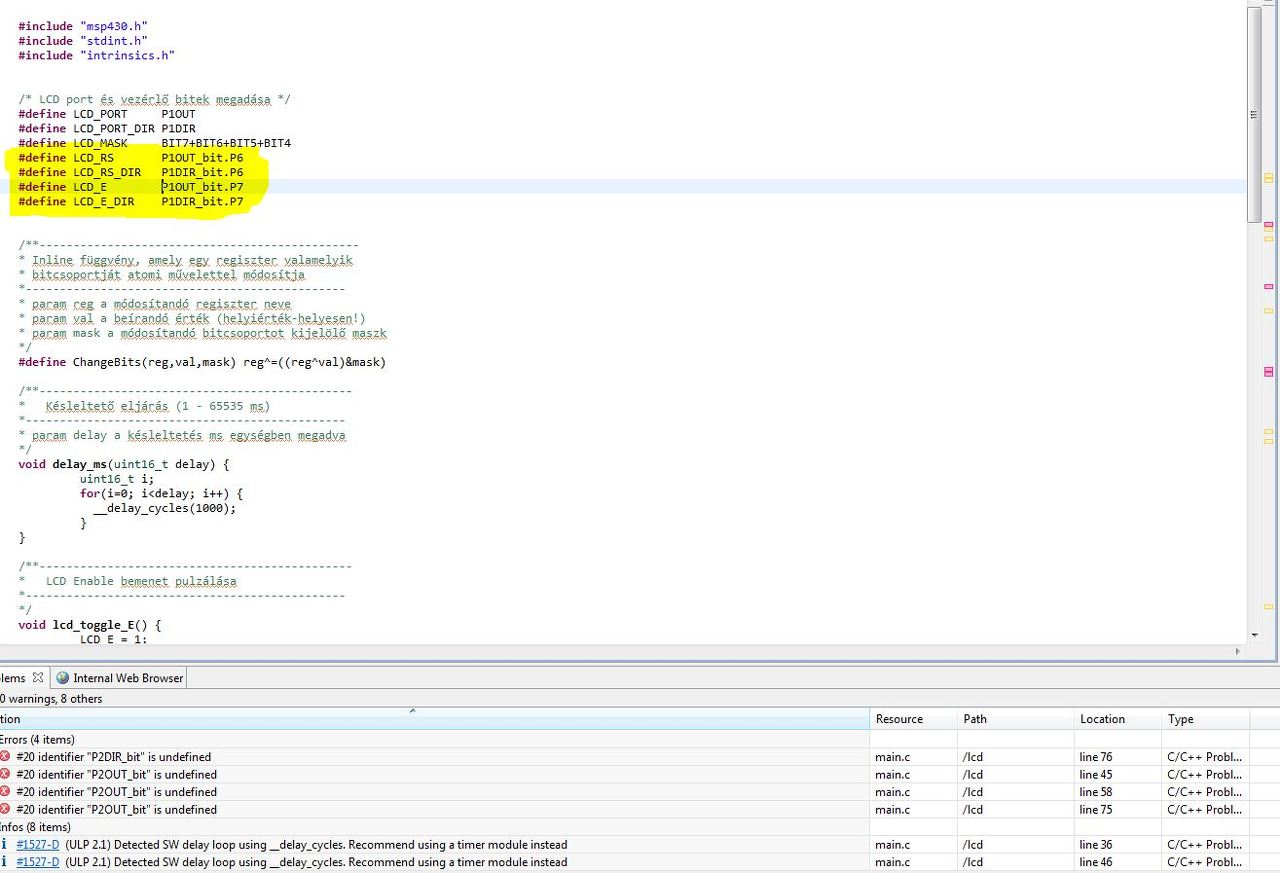Click the #define ChangeBits macro line
The image size is (1280, 873).
202,362
